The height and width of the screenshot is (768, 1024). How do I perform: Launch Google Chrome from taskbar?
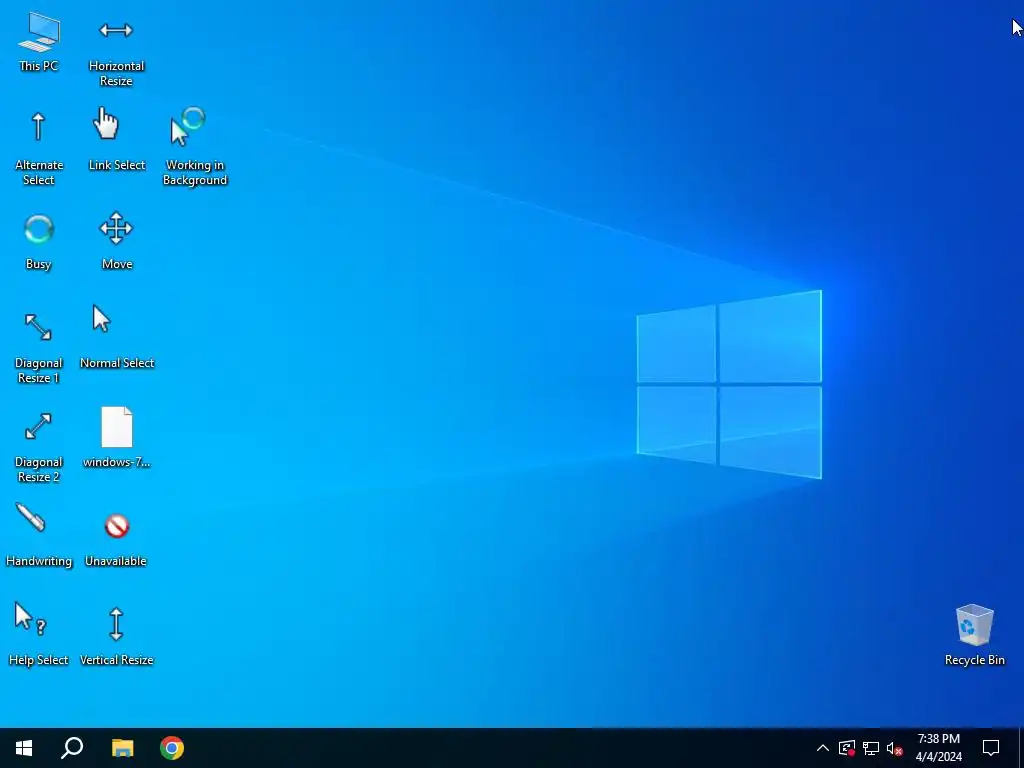(172, 748)
